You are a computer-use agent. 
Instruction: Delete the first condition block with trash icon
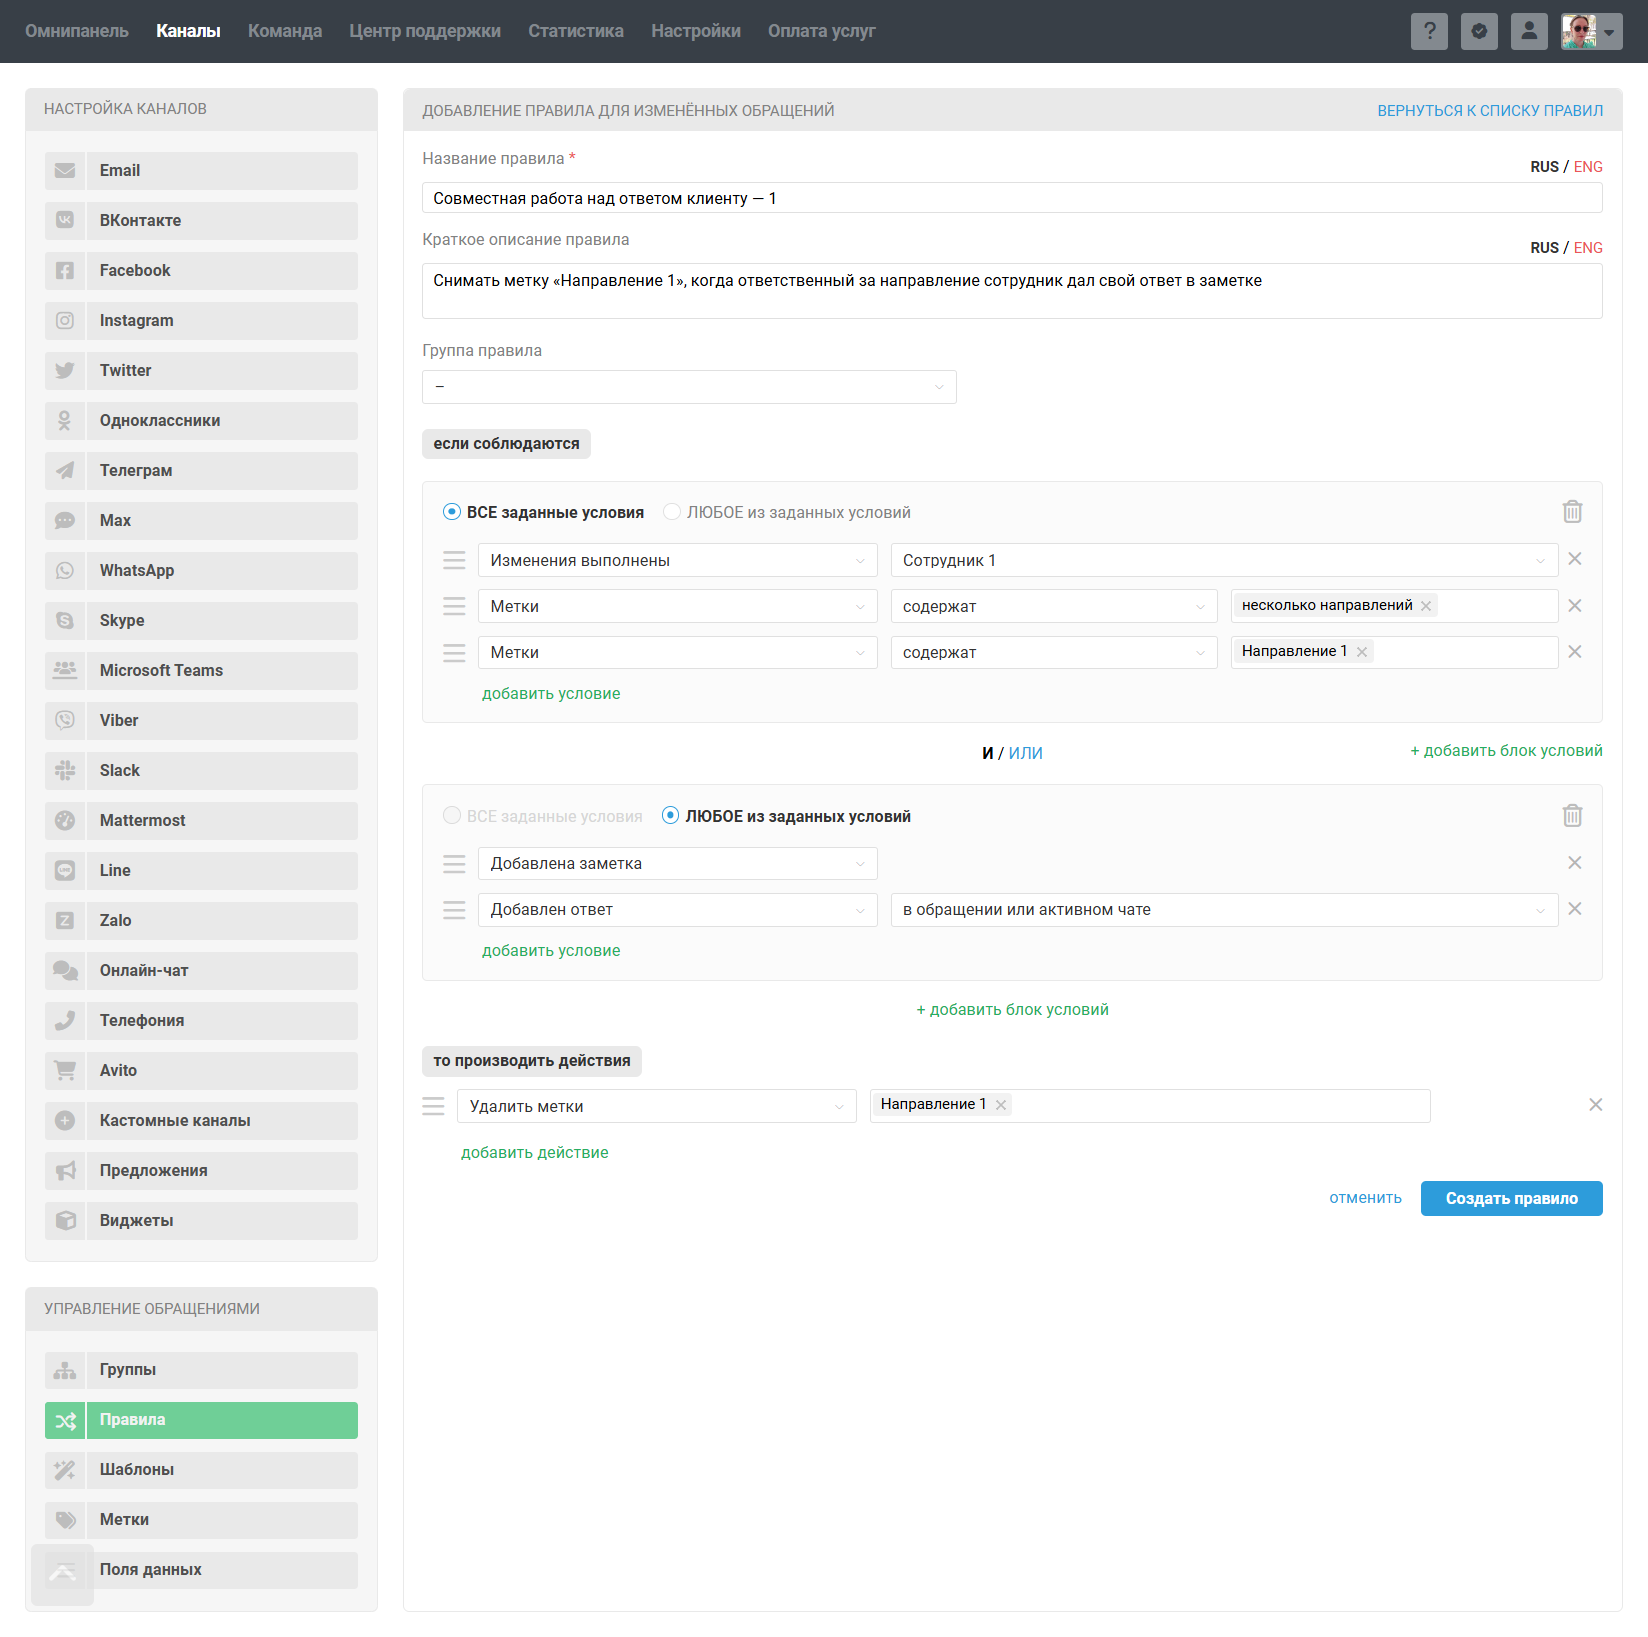(1572, 512)
